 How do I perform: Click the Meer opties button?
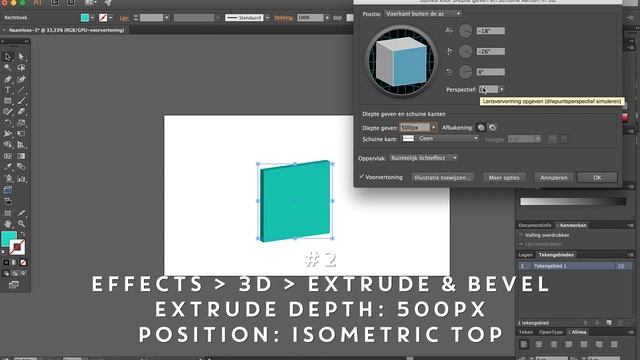[504, 178]
